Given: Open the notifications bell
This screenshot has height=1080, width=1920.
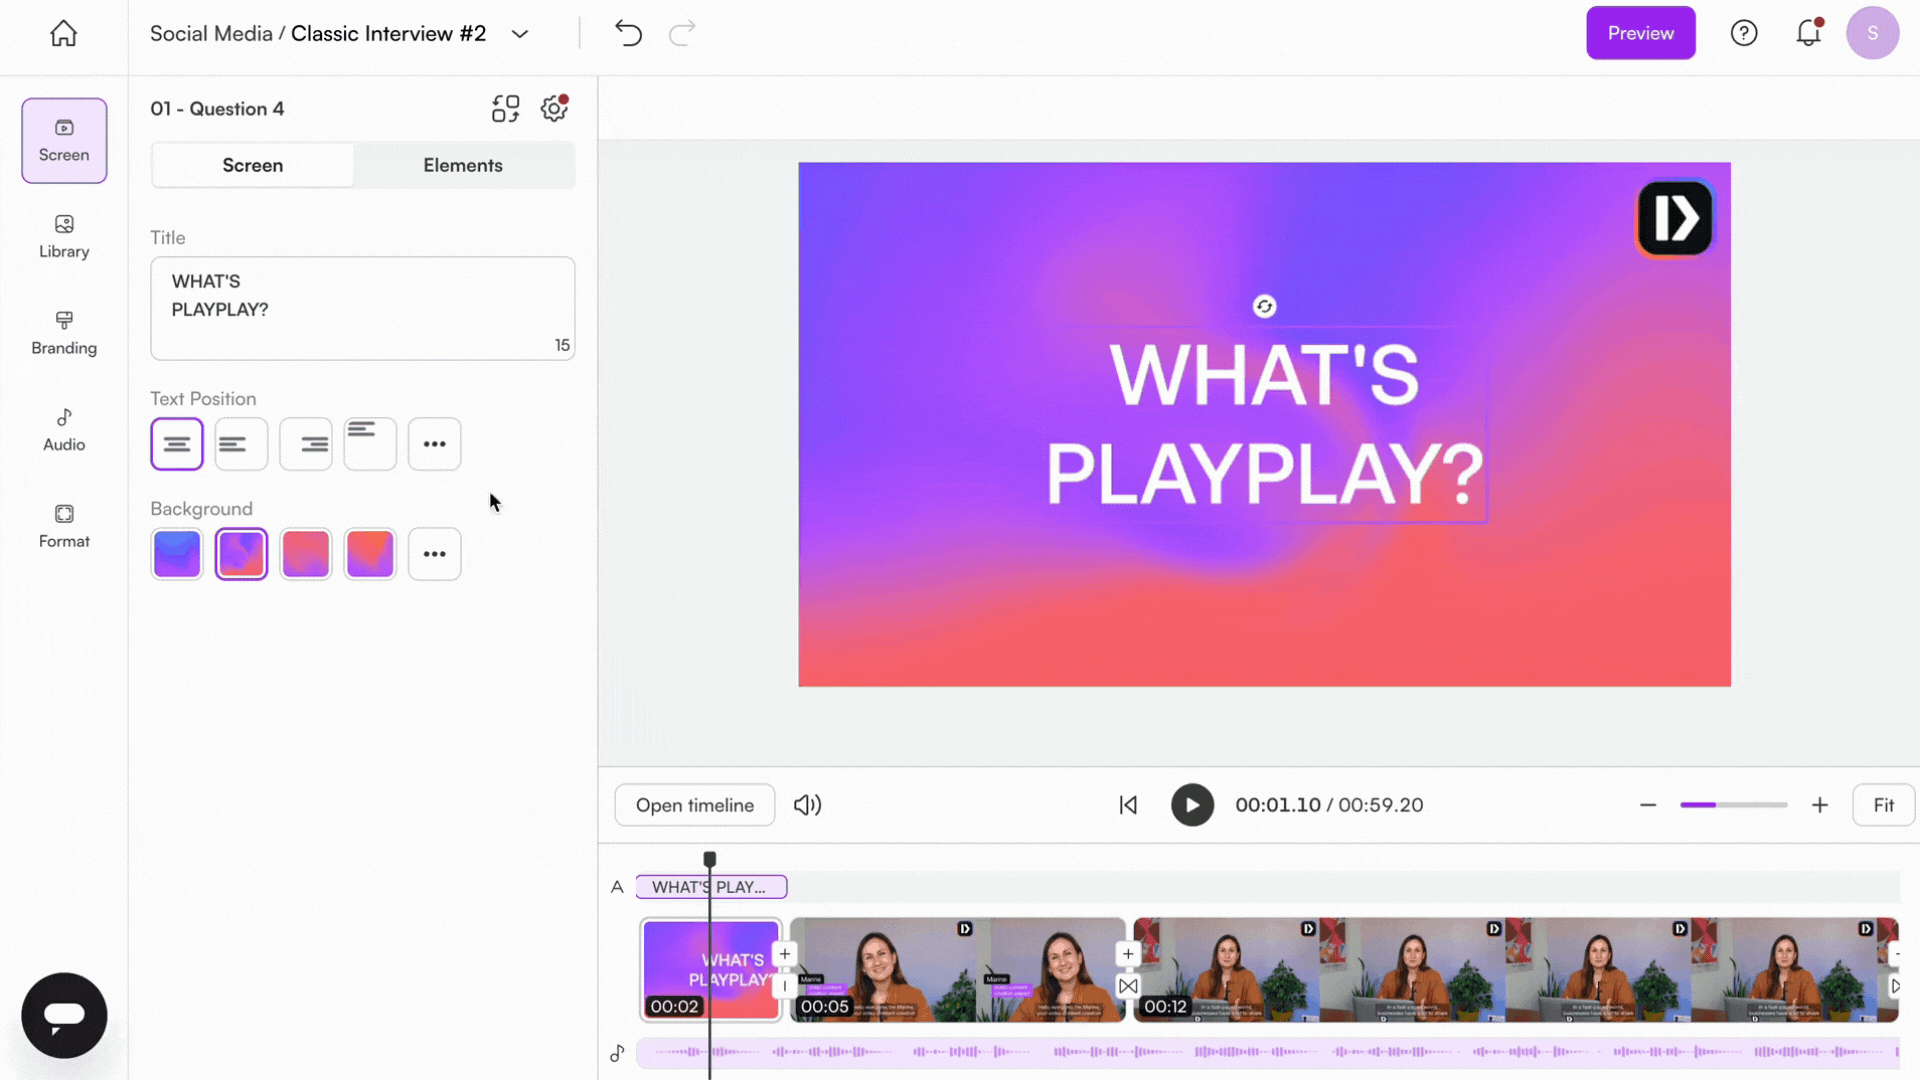Looking at the screenshot, I should click(x=1808, y=33).
